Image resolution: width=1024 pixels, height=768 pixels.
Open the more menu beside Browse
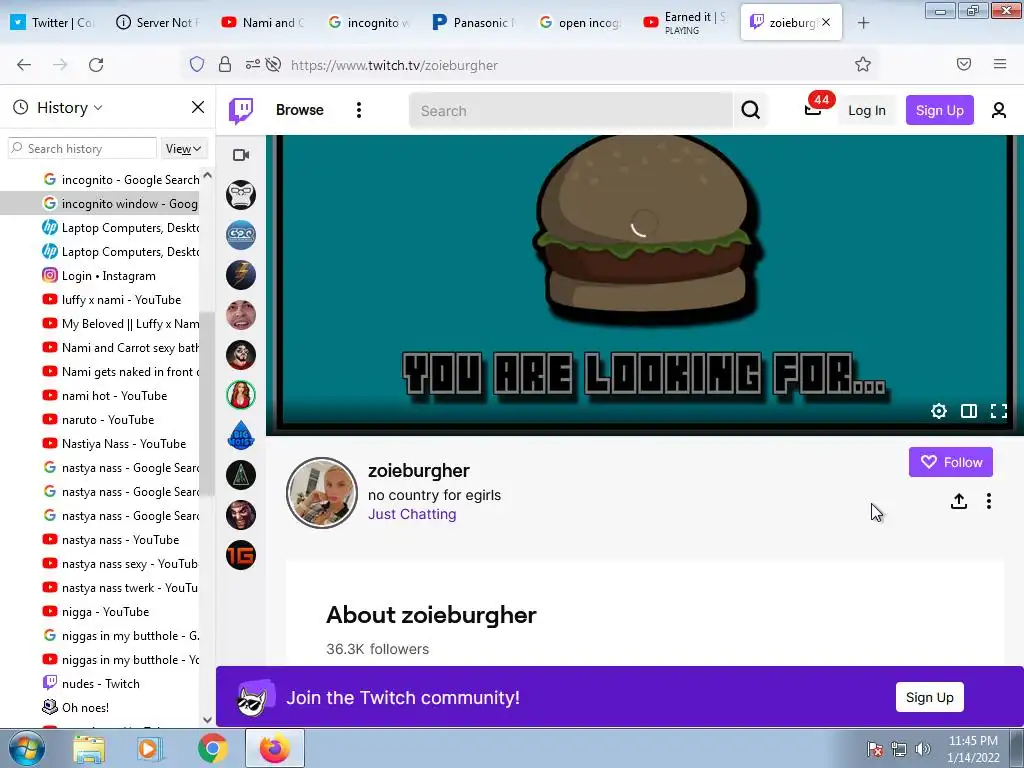click(359, 110)
